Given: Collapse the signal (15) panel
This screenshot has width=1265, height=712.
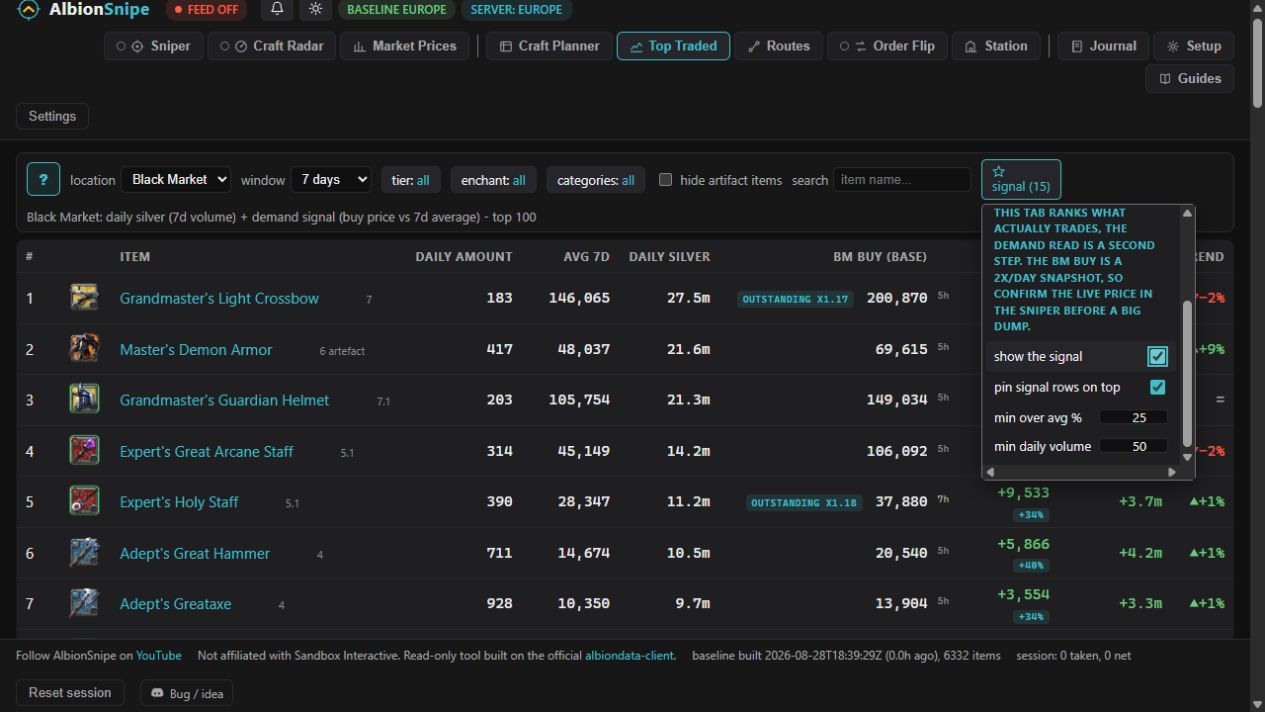Looking at the screenshot, I should coord(1020,179).
